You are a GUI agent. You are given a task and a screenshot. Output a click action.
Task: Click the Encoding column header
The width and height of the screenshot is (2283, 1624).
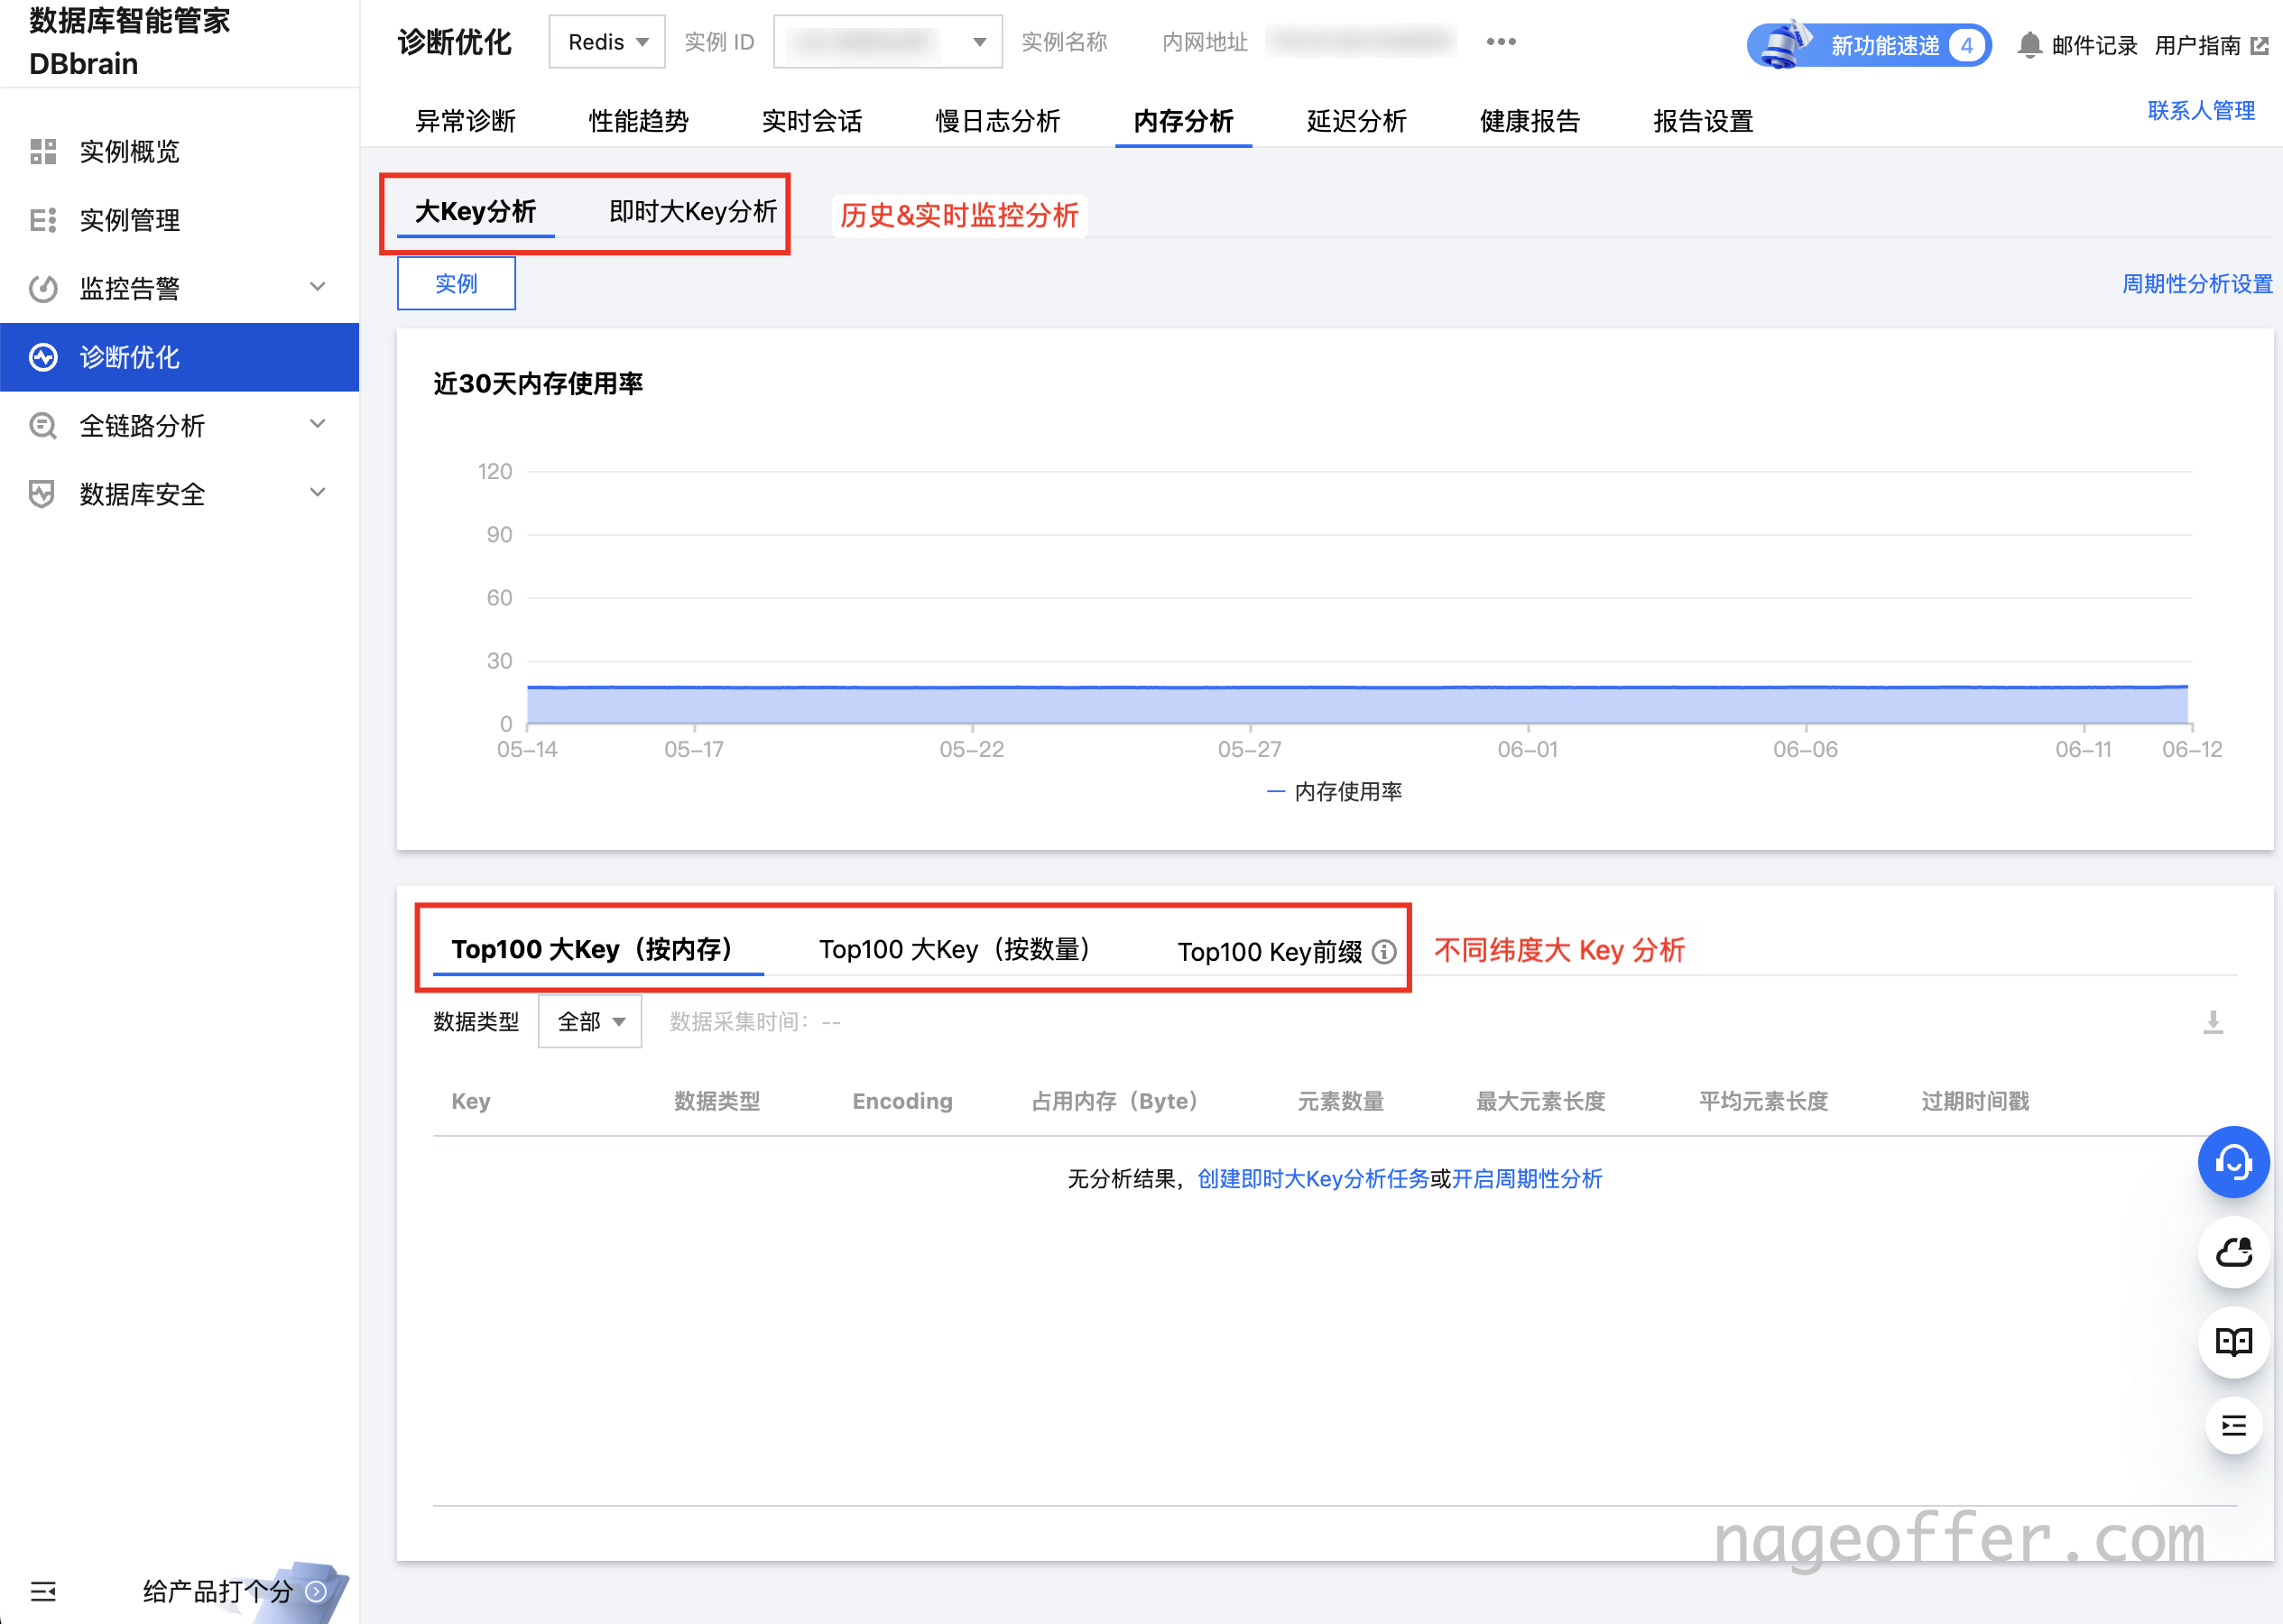coord(903,1101)
